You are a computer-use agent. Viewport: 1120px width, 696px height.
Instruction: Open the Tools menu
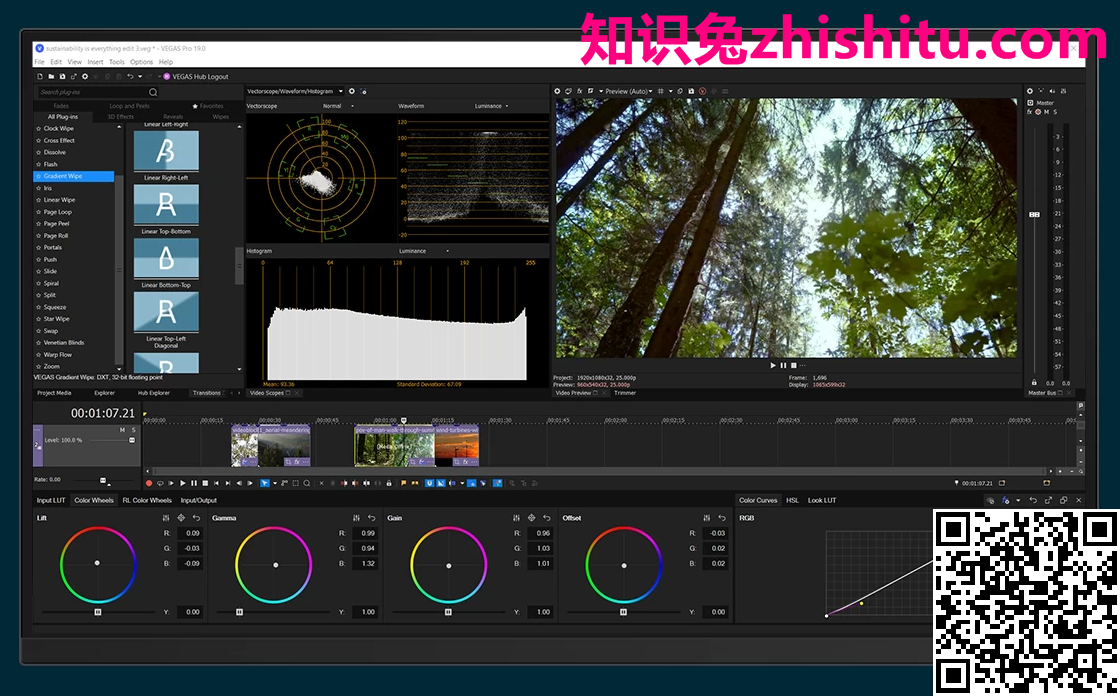pos(116,62)
